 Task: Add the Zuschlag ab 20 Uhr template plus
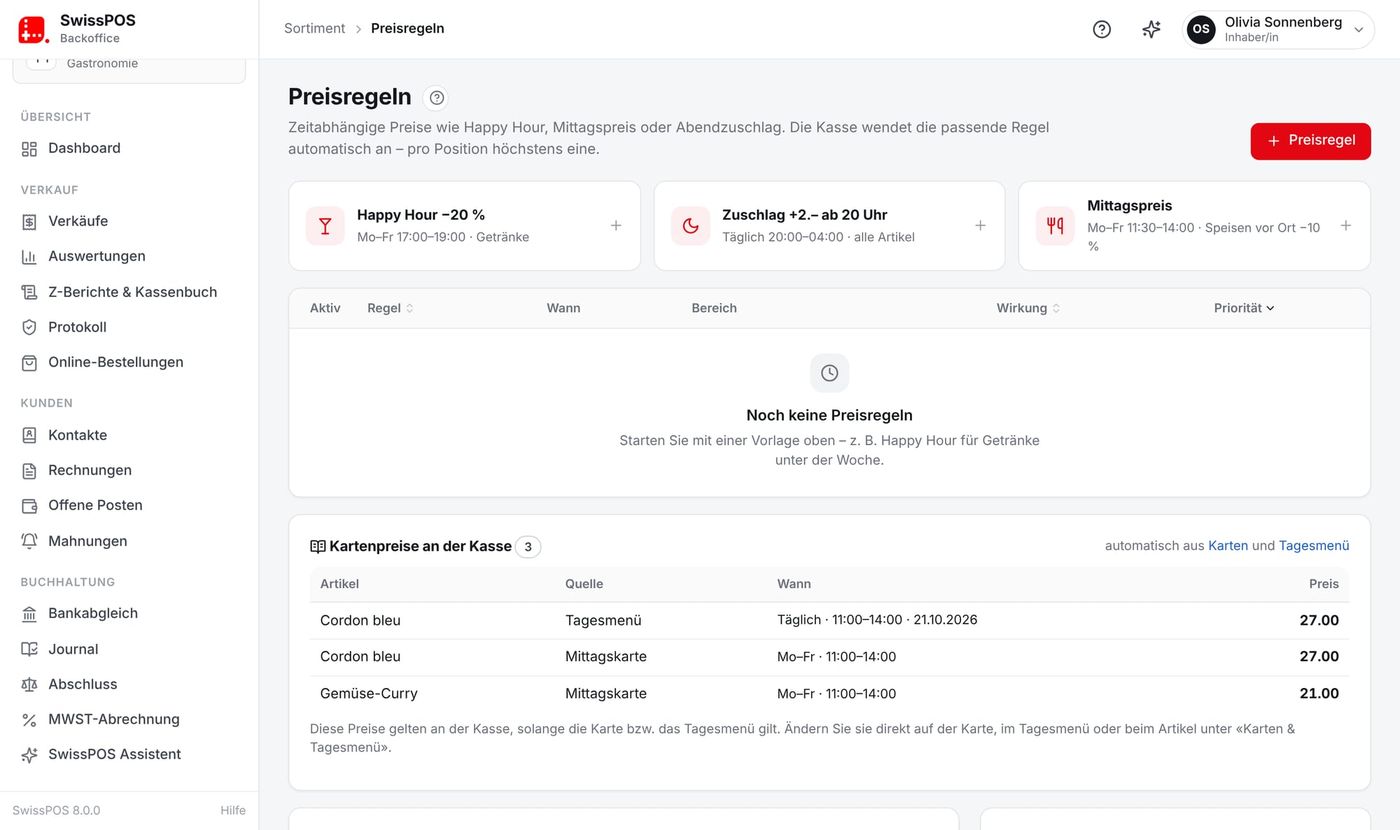point(980,226)
